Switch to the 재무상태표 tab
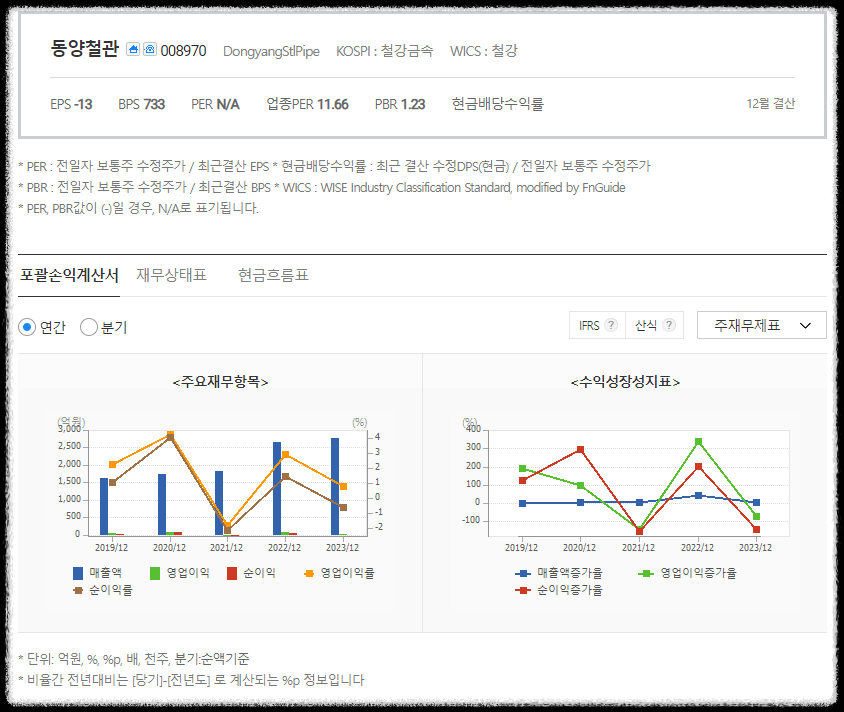Viewport: 844px width, 712px height. point(171,276)
